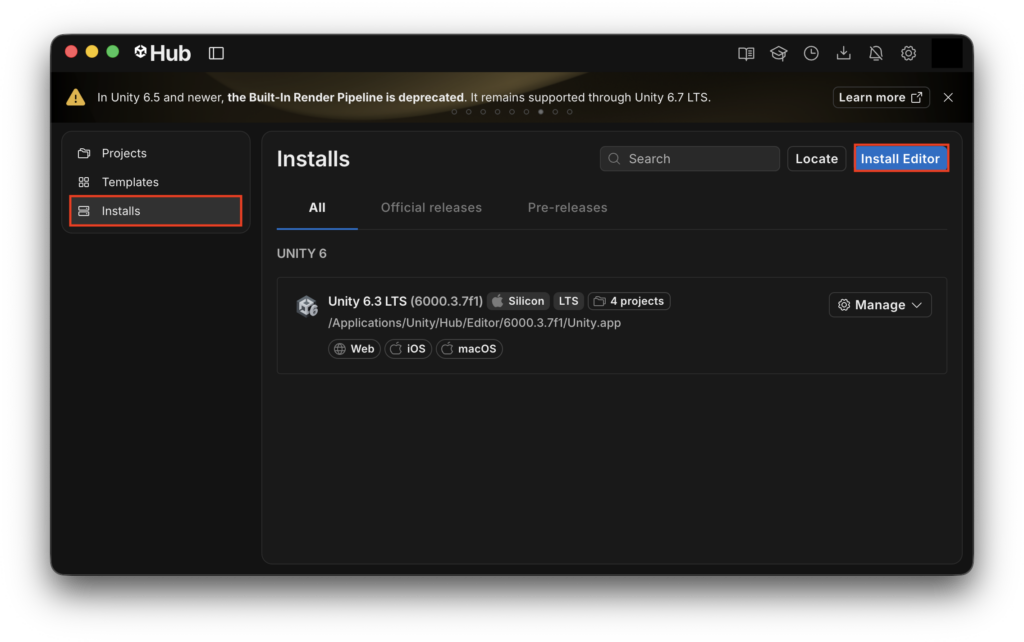Viewport: 1024px width, 642px height.
Task: Click the UNITY 6 section heading
Action: [302, 253]
